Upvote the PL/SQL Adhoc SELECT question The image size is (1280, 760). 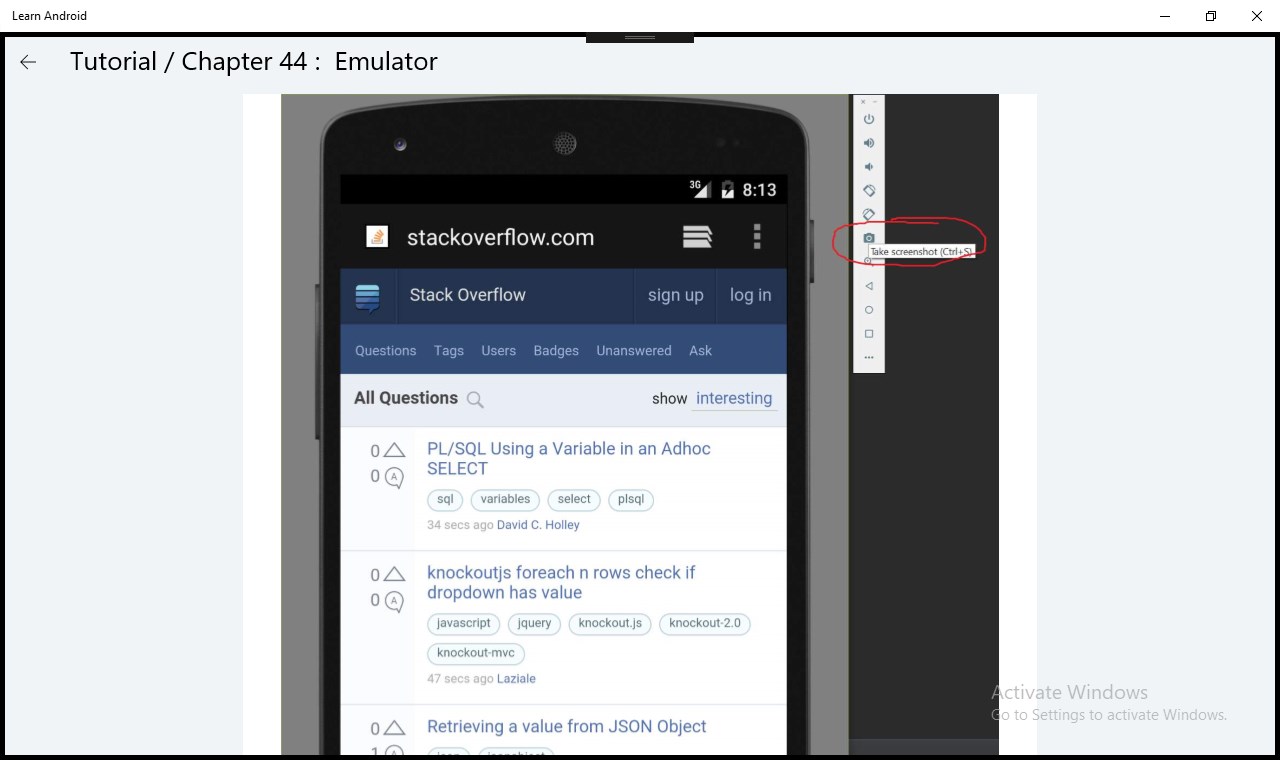(x=394, y=450)
